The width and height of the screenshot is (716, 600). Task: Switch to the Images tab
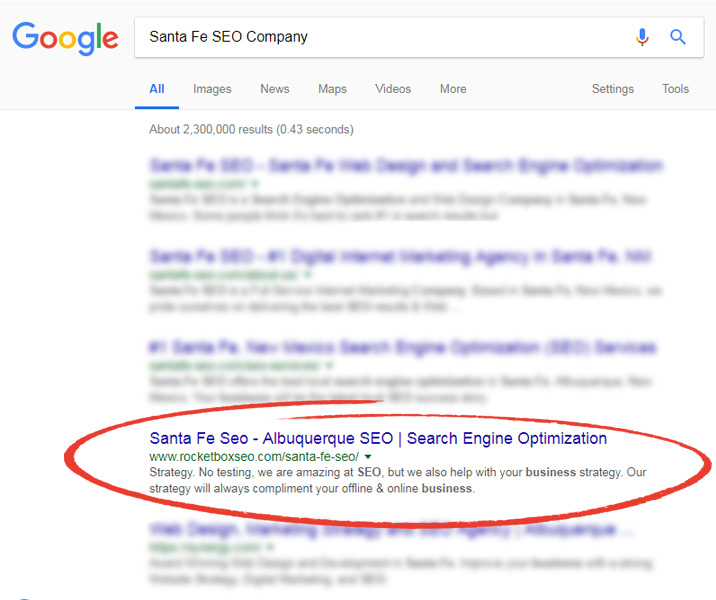point(212,89)
